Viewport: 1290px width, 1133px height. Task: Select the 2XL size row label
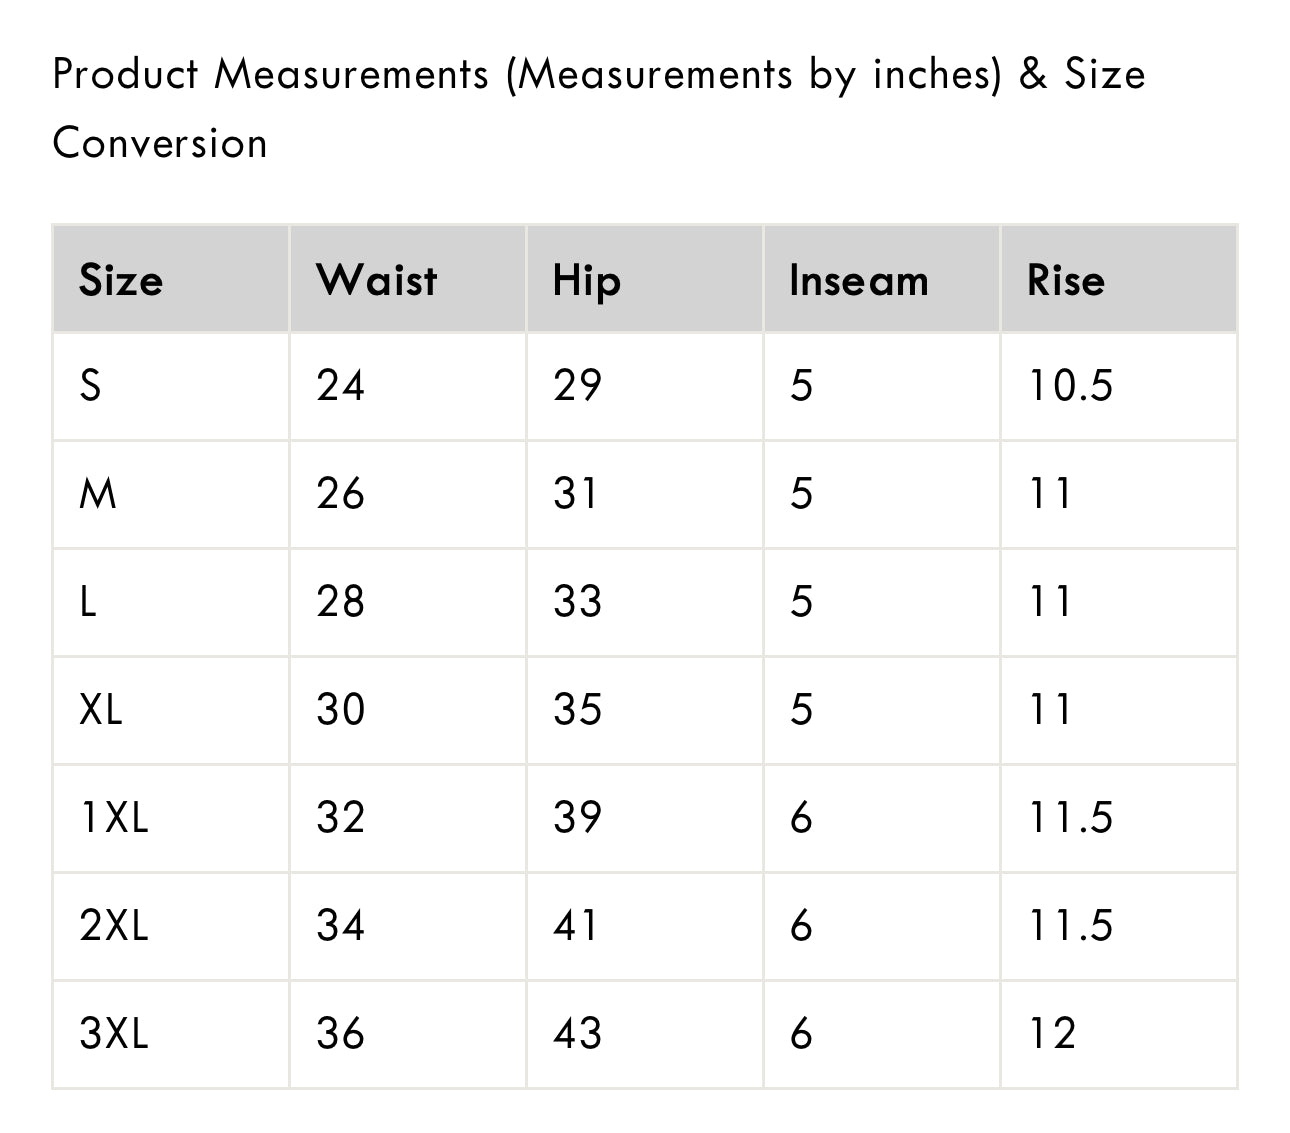(114, 926)
